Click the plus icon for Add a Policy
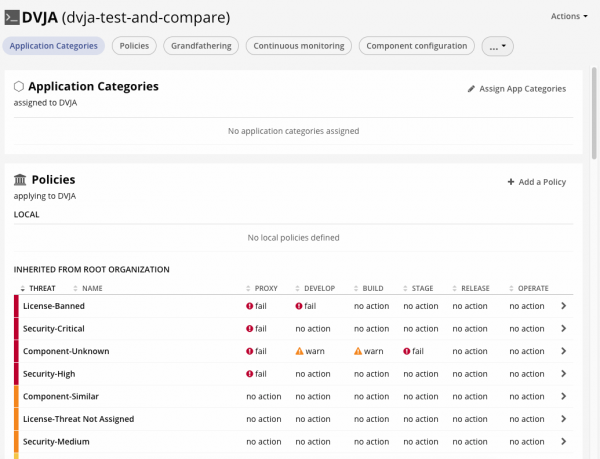Screen dimensions: 600x459 click(x=511, y=182)
